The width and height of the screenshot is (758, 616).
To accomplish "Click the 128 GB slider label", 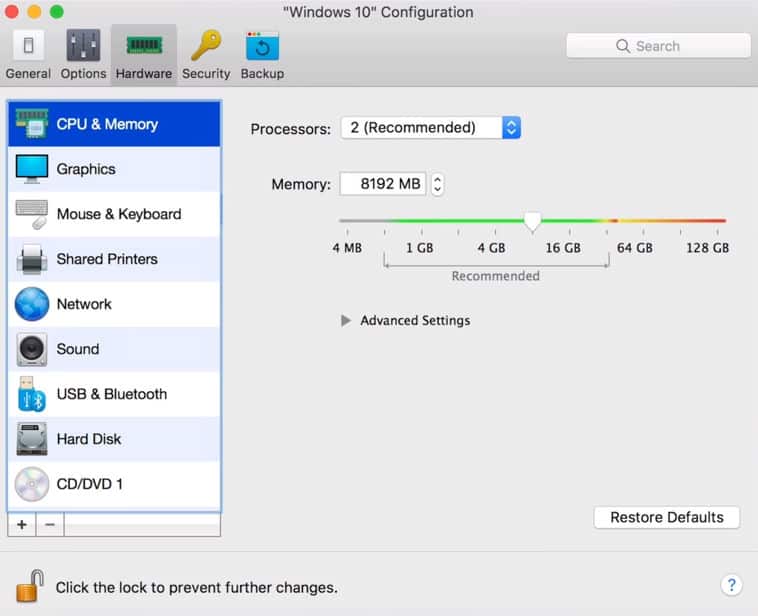I will click(x=707, y=248).
